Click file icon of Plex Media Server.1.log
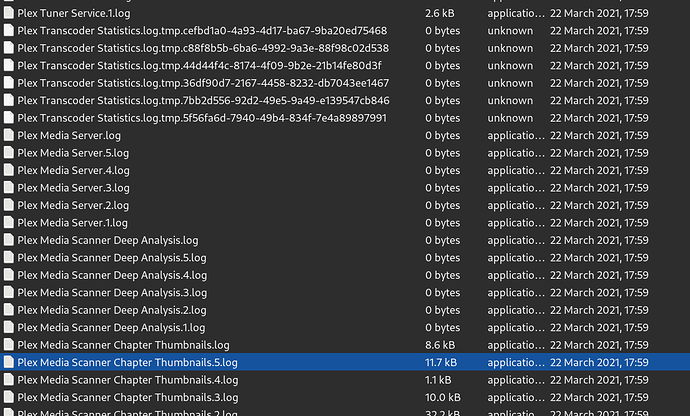The image size is (690, 416). coord(8,222)
